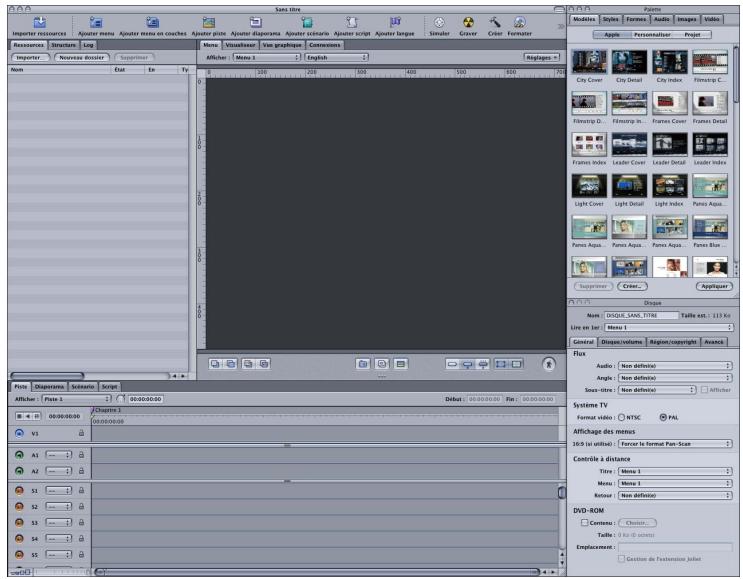Open the Afficher Piste 1 dropdown
This screenshot has height=579, width=743.
[76, 399]
